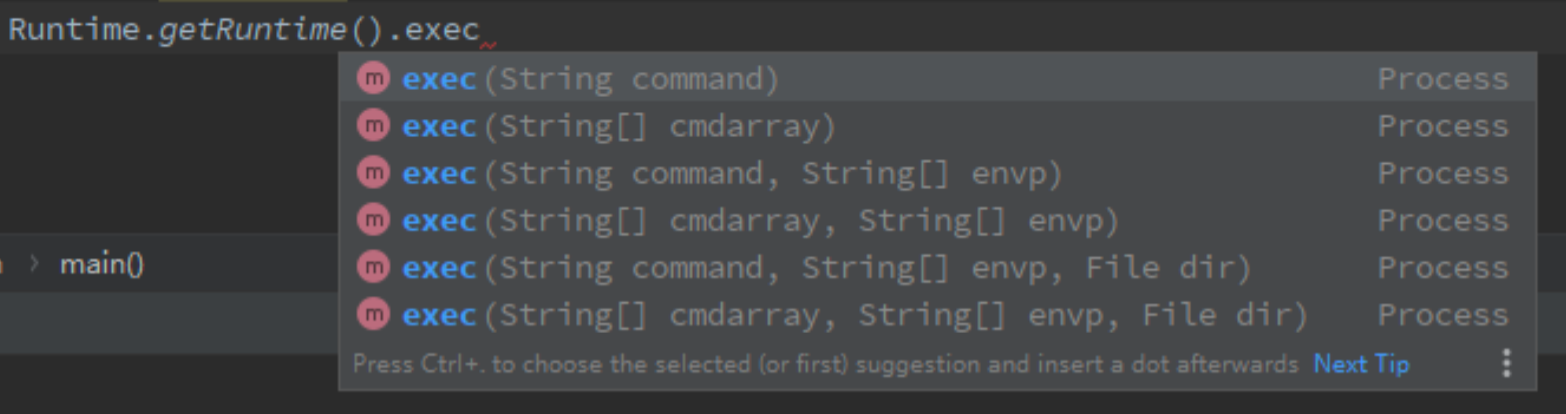Click Process return type of first suggestion

[x=1442, y=79]
